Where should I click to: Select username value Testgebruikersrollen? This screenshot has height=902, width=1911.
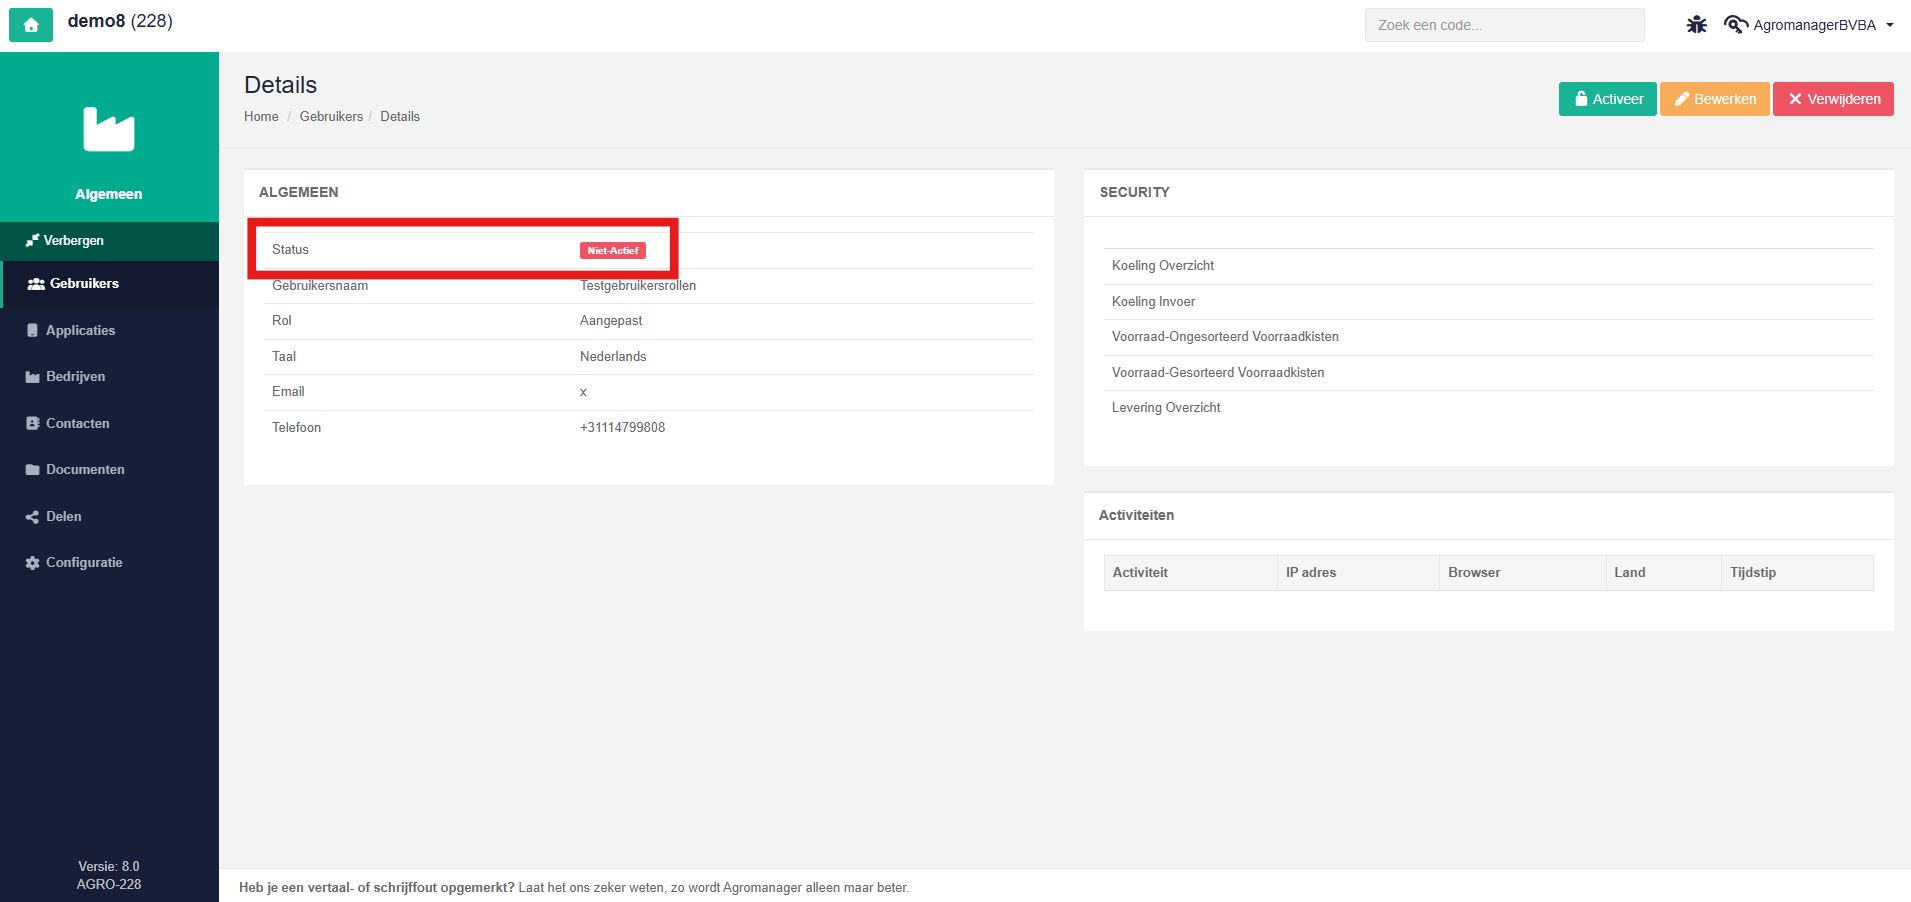[638, 286]
